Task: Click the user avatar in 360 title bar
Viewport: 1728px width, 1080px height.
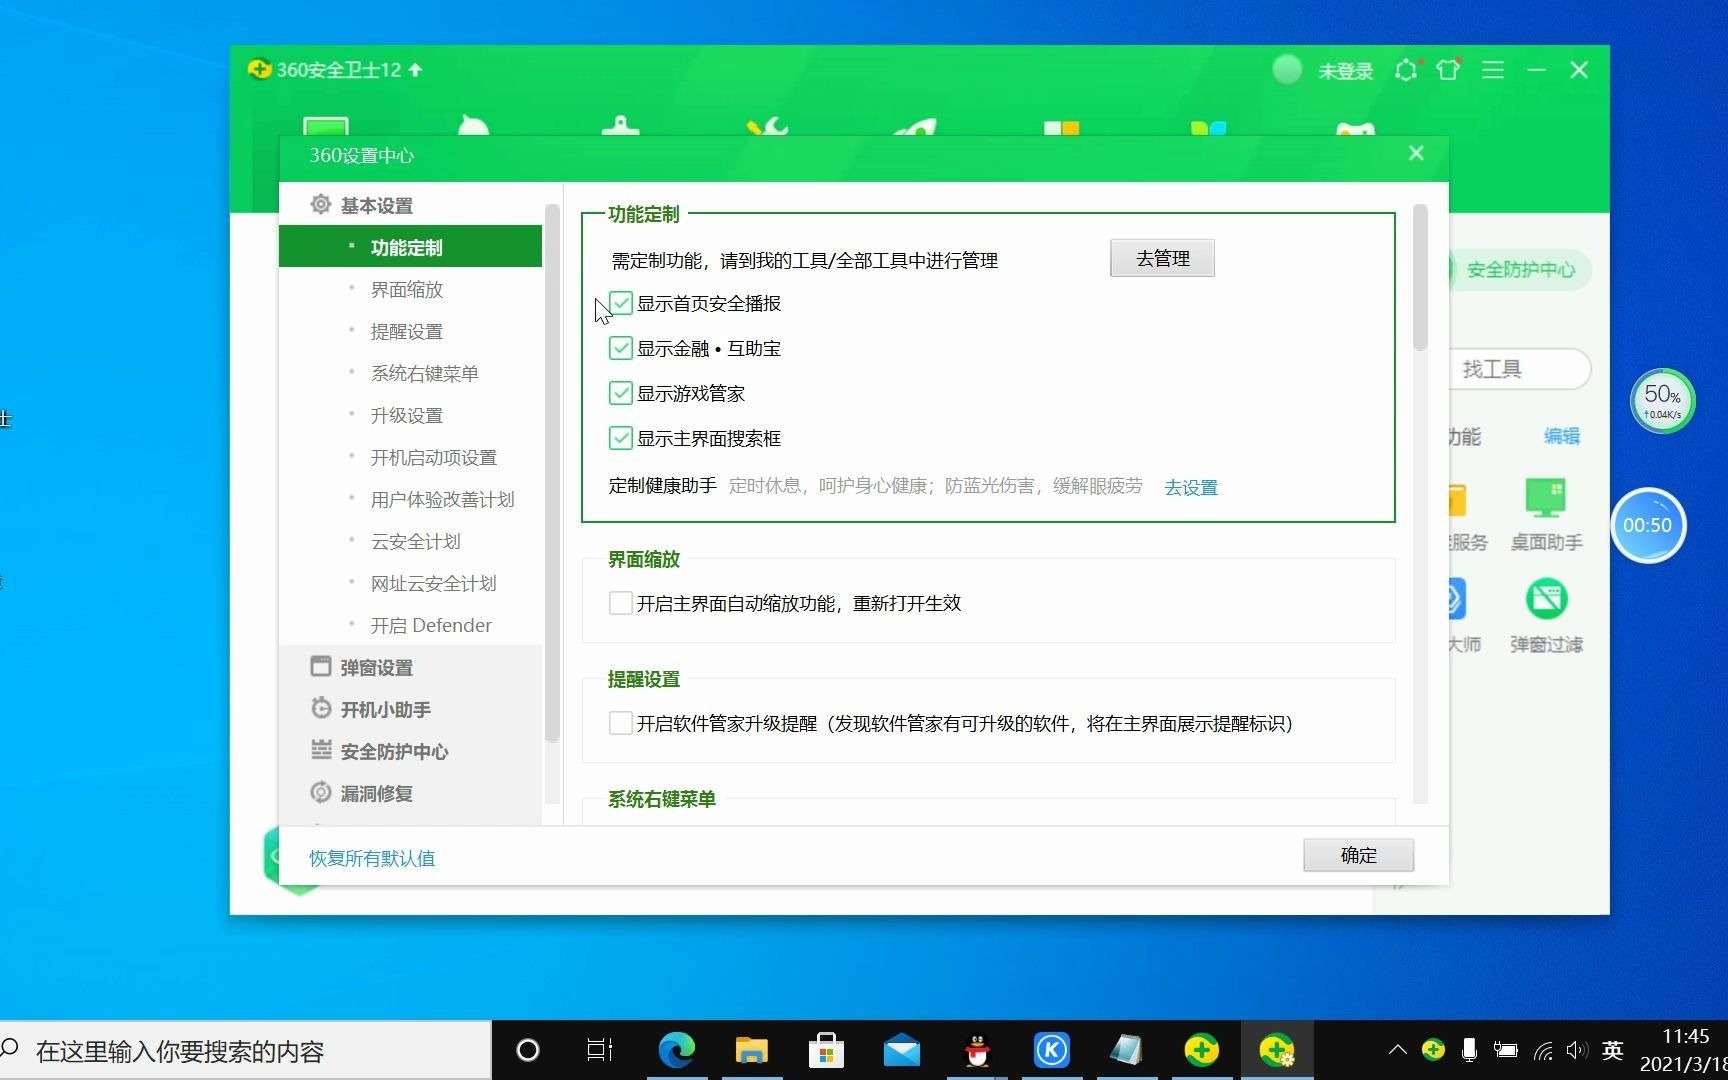Action: (1287, 69)
